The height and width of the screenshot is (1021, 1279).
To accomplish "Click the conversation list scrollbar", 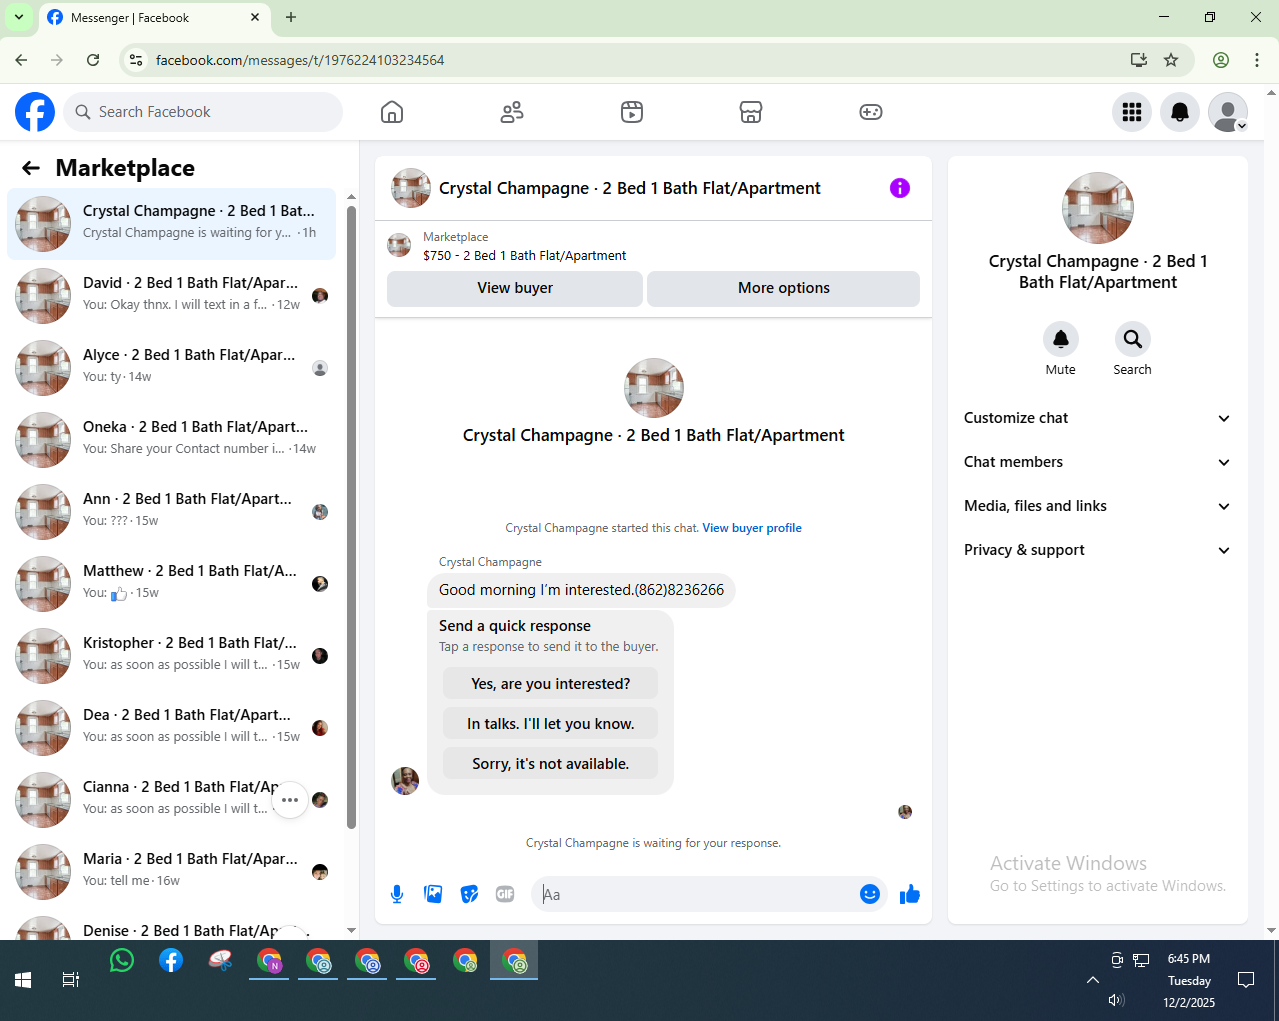I will 351,517.
